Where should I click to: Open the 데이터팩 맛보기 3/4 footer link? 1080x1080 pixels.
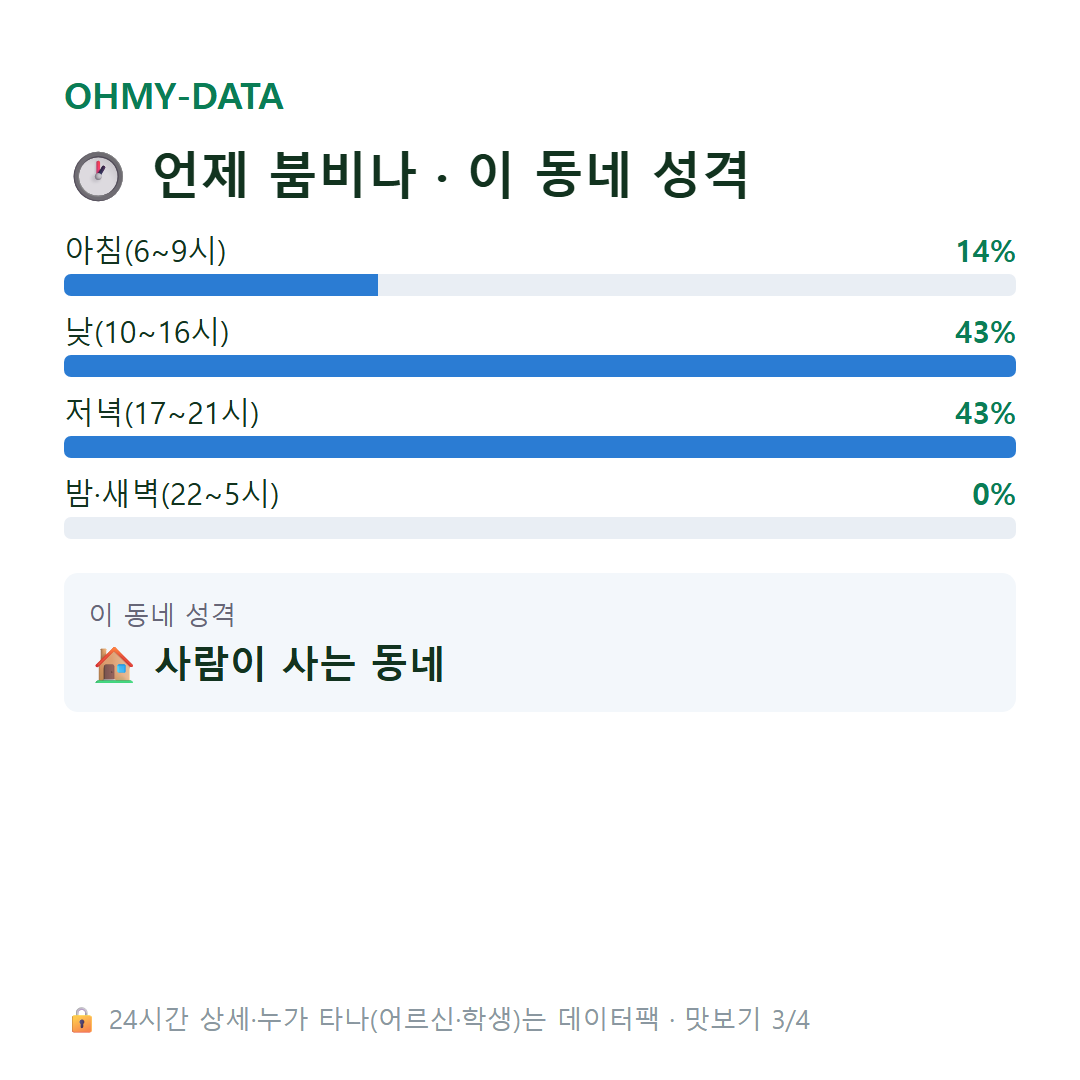pos(684,1020)
